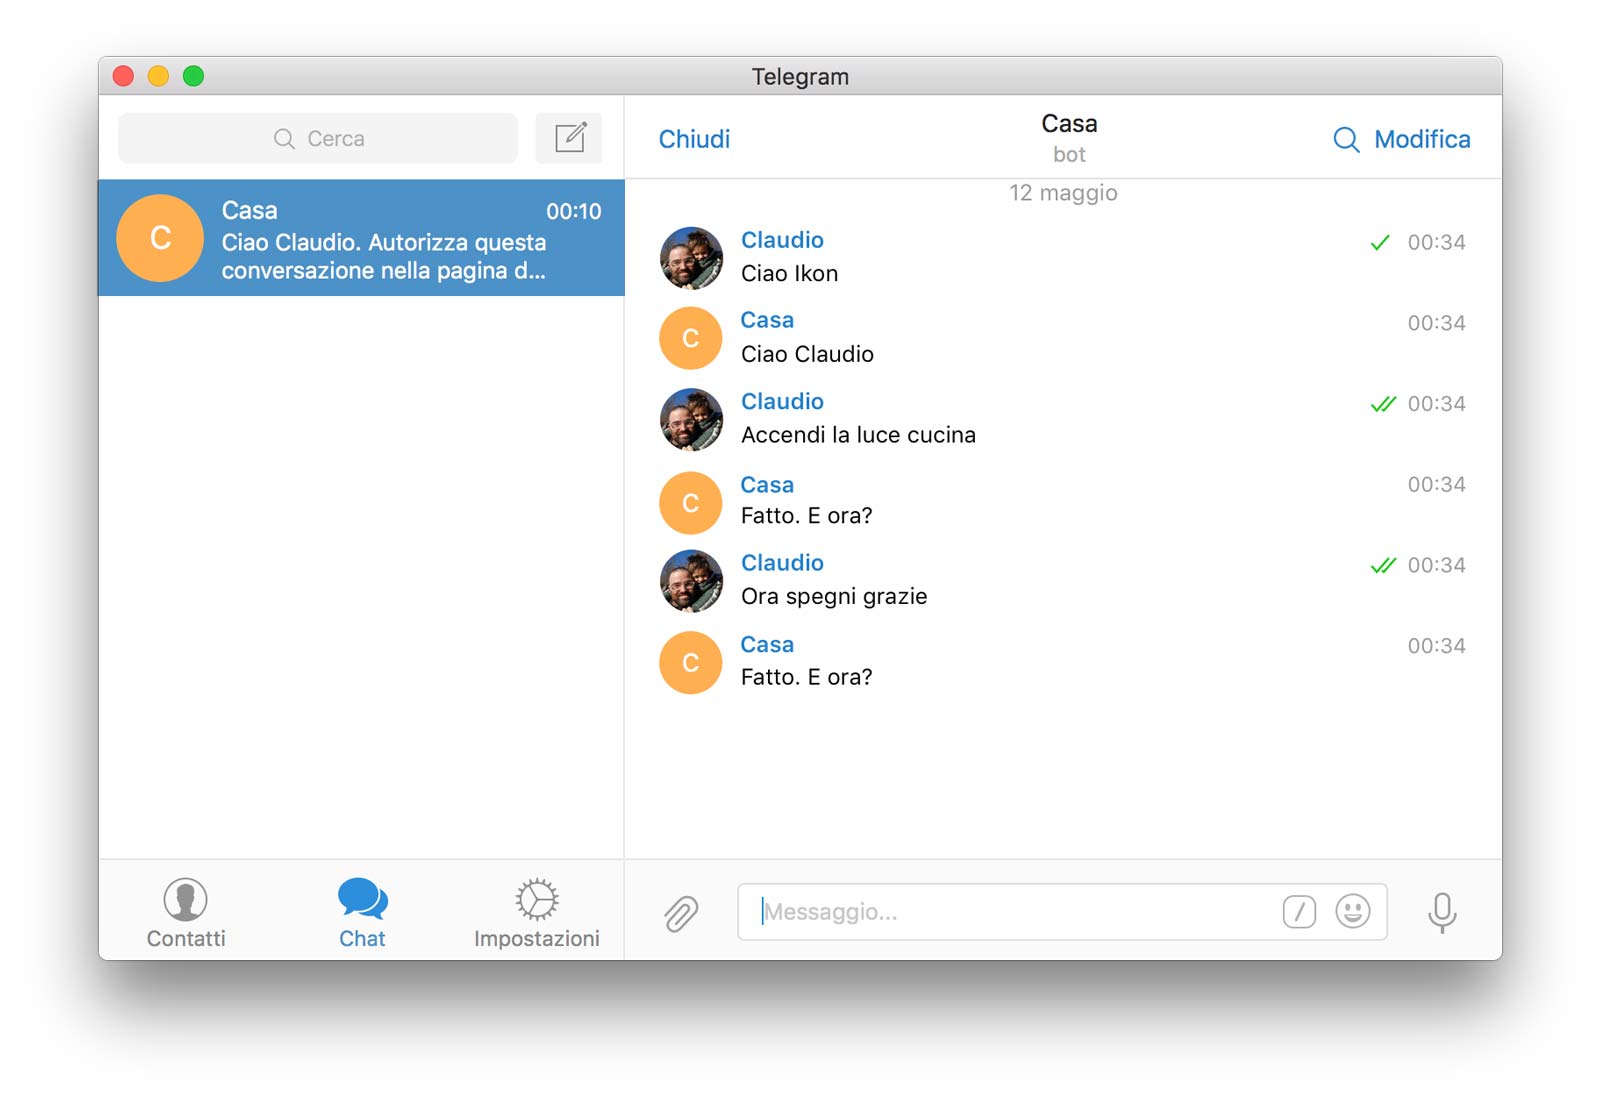Click the Modifica button
Viewport: 1600px width, 1100px height.
1422,139
